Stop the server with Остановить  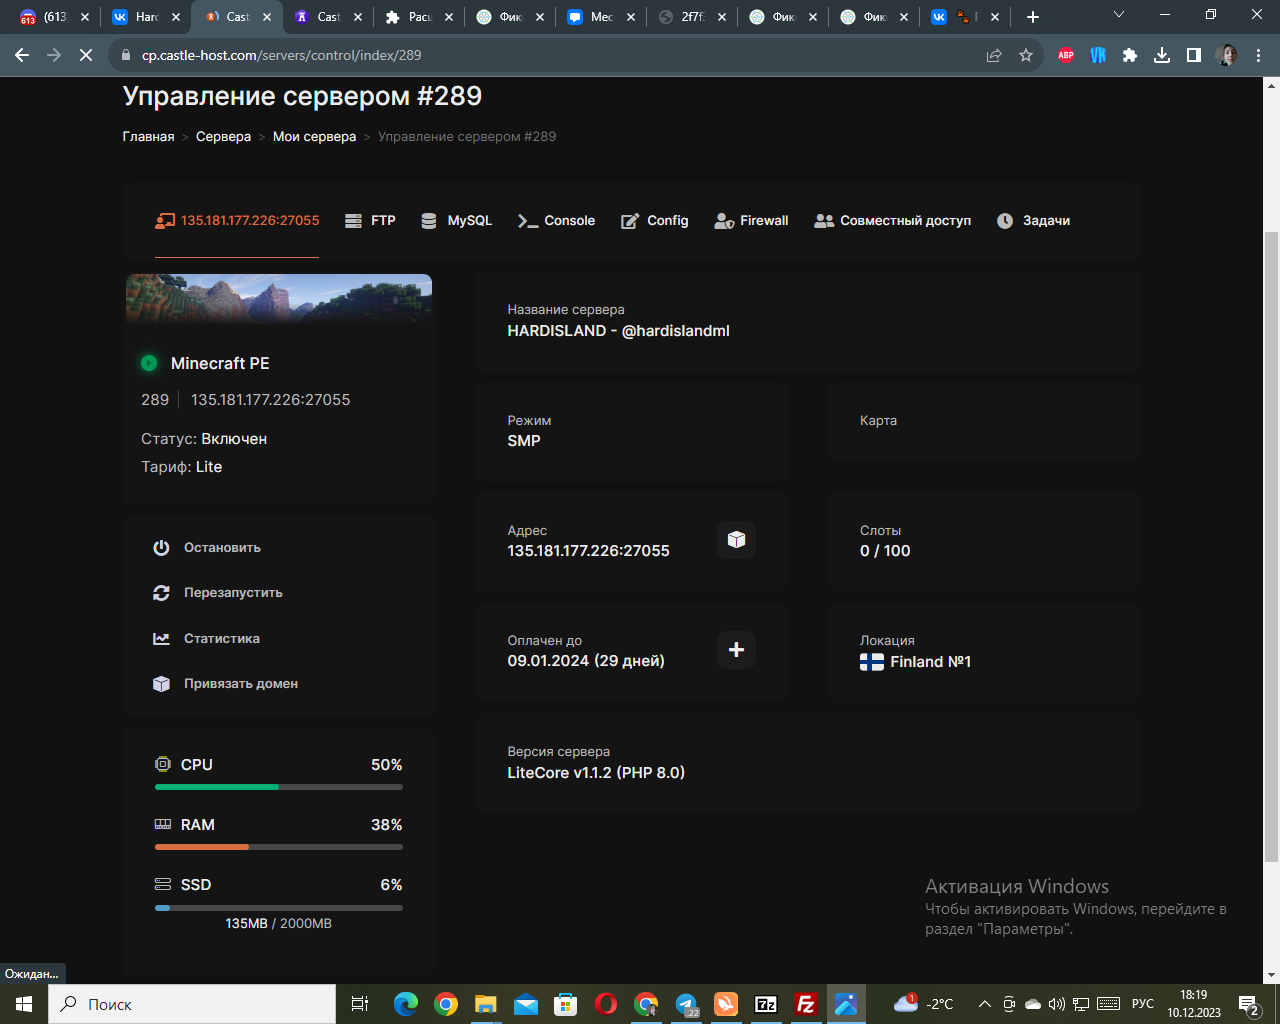207,548
